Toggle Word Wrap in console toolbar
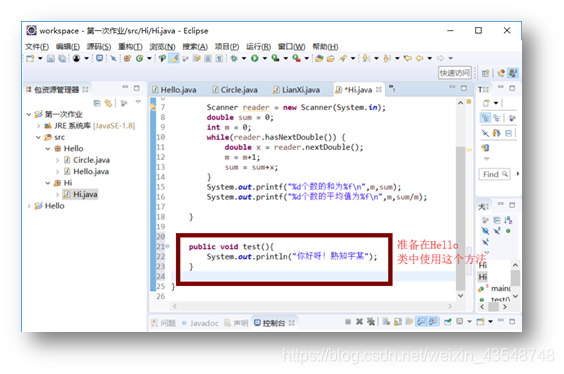The height and width of the screenshot is (374, 564). pos(409,321)
